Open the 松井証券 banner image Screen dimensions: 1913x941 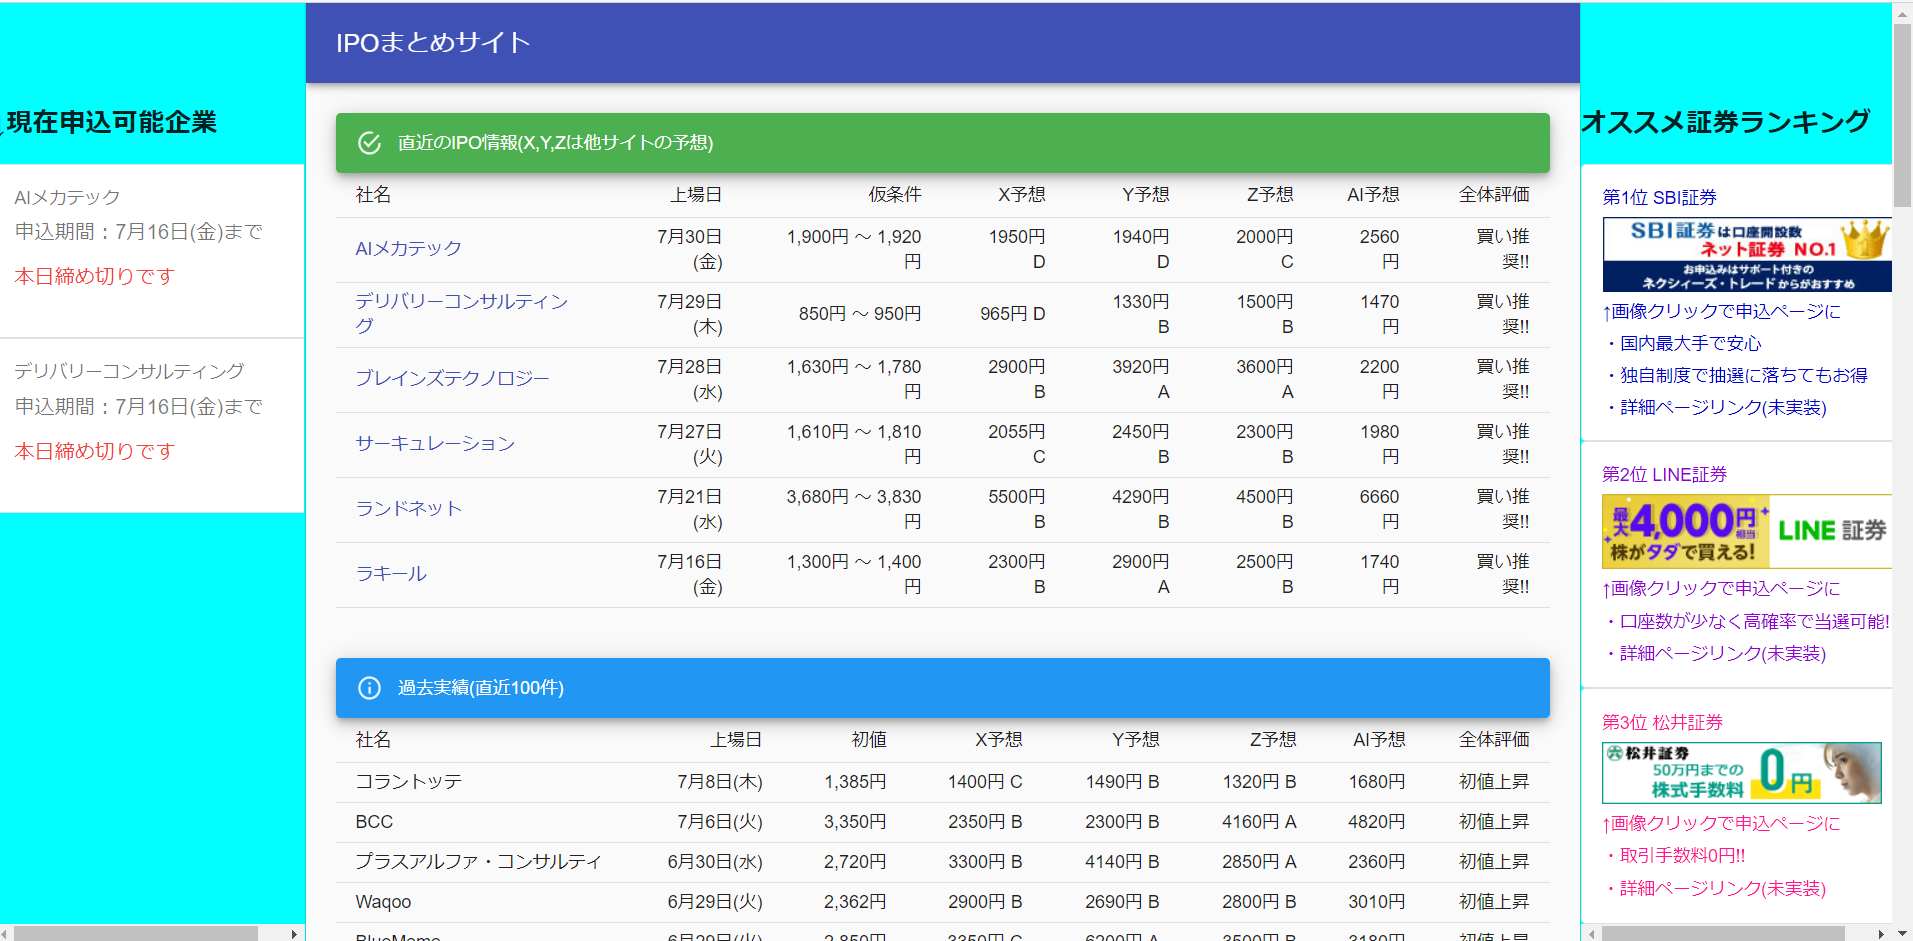click(1741, 773)
